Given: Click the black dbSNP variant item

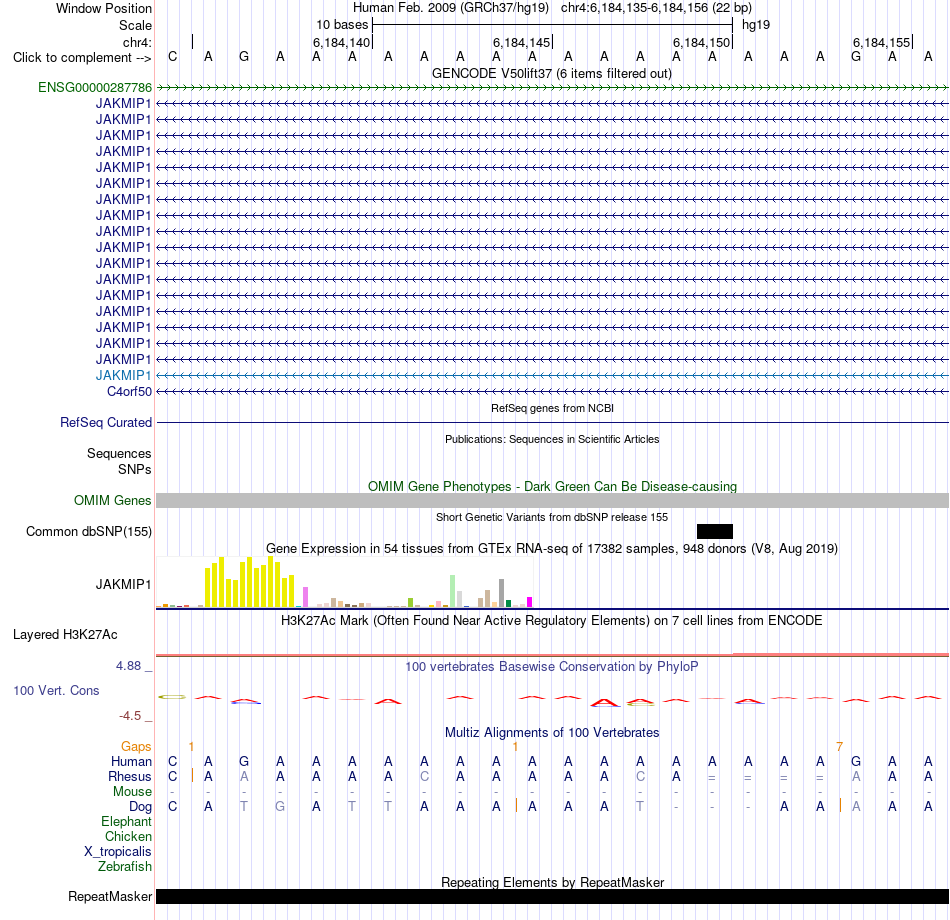Looking at the screenshot, I should click(715, 532).
